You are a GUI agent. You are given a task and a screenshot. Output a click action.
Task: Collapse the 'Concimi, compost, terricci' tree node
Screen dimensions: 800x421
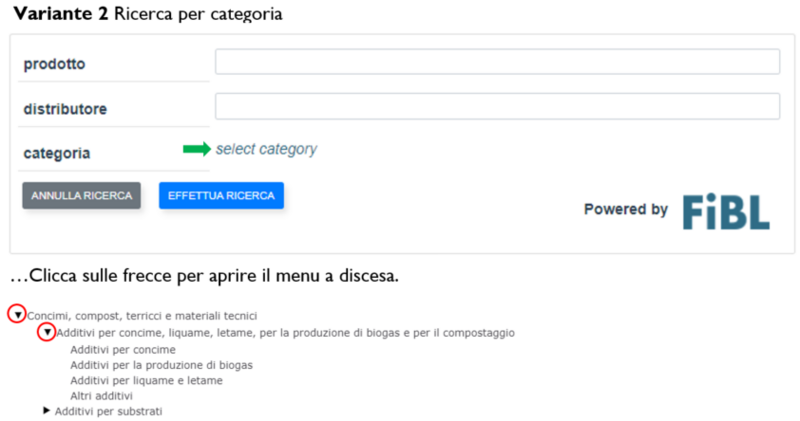17,315
